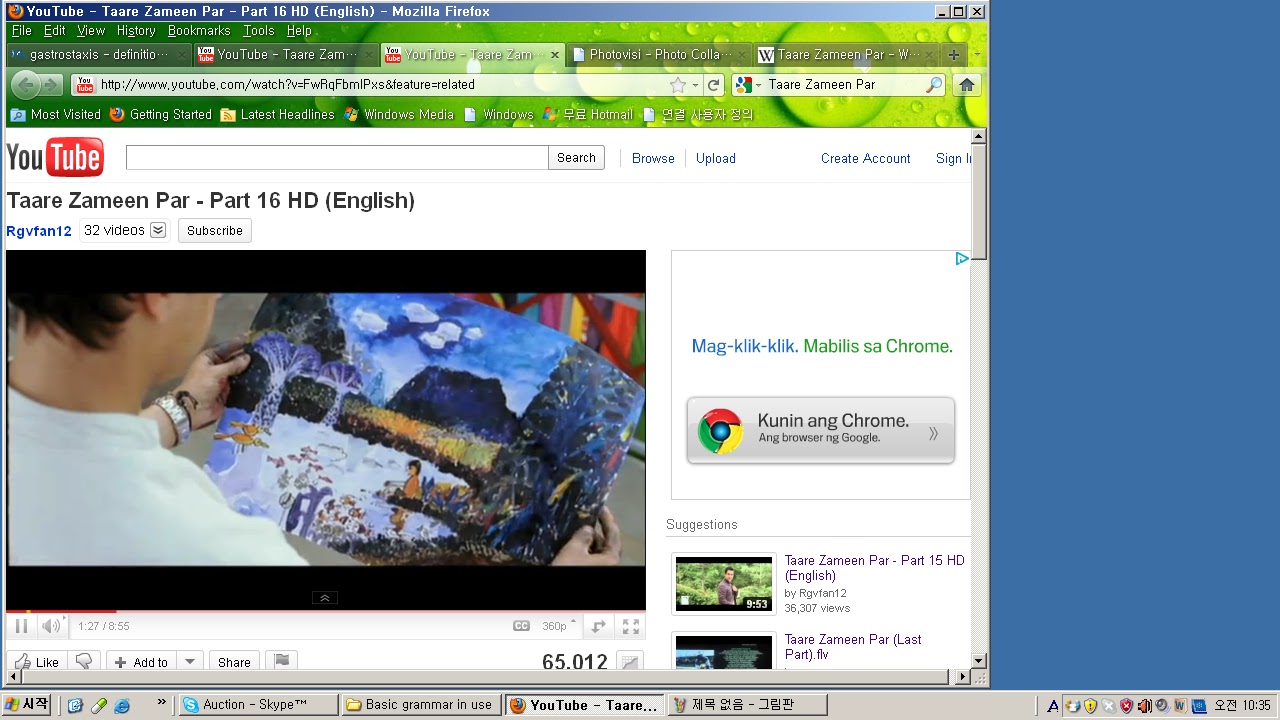Open a new tab with plus button

point(953,55)
